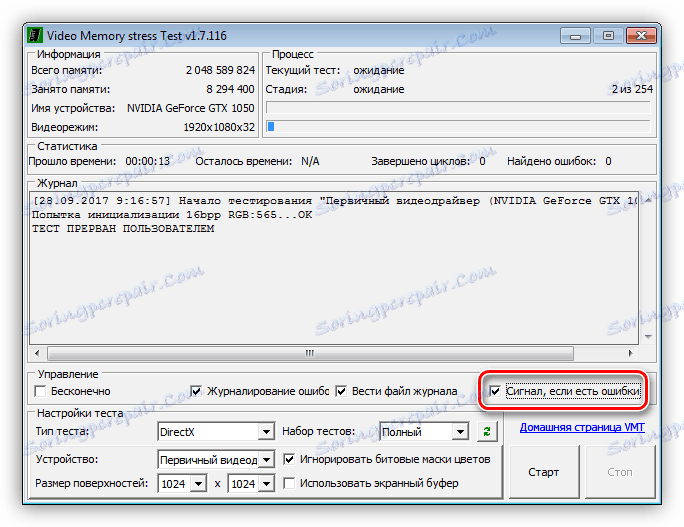The width and height of the screenshot is (684, 527).
Task: Click the Найдено ошибок label
Action: [x=551, y=161]
